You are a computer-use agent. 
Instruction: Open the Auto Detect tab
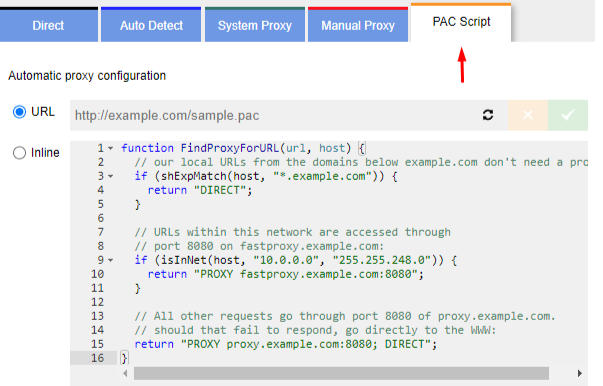[151, 25]
